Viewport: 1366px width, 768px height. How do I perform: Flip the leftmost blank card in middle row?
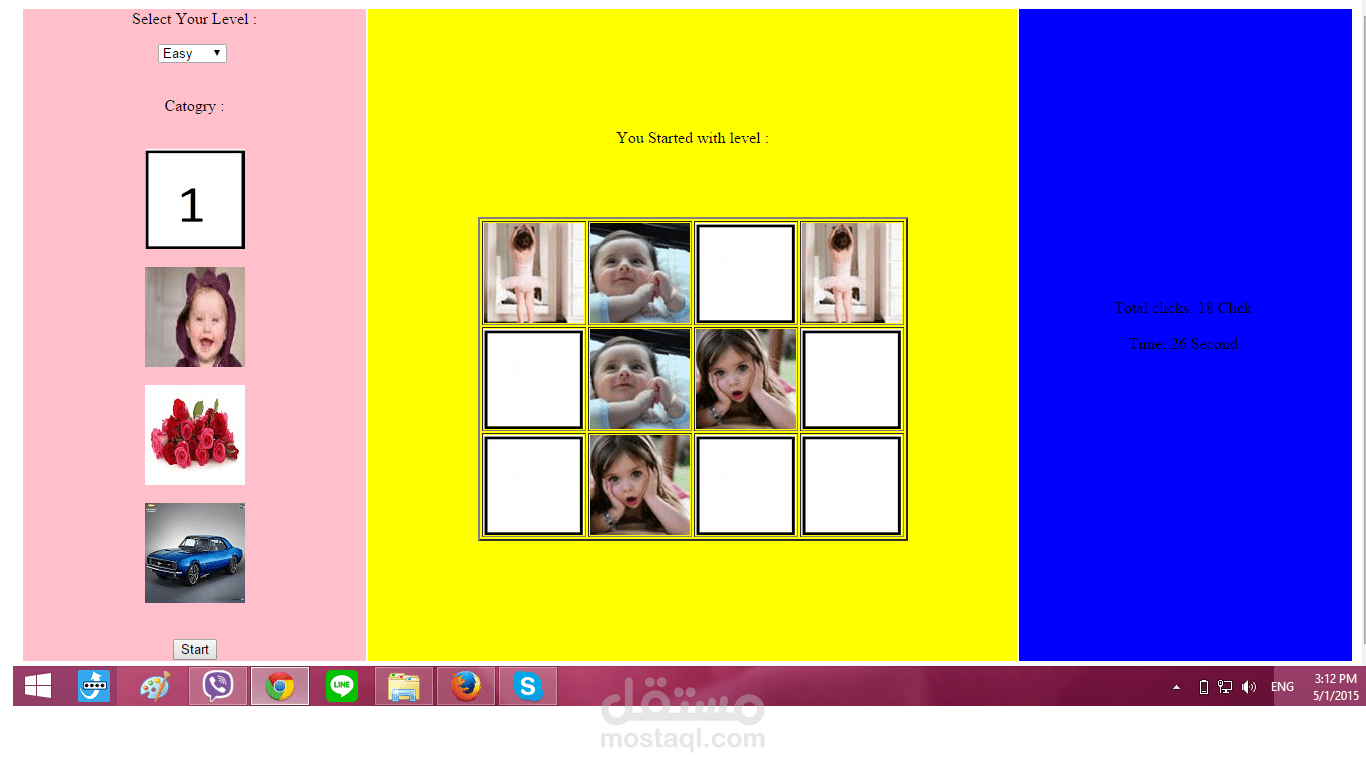534,379
